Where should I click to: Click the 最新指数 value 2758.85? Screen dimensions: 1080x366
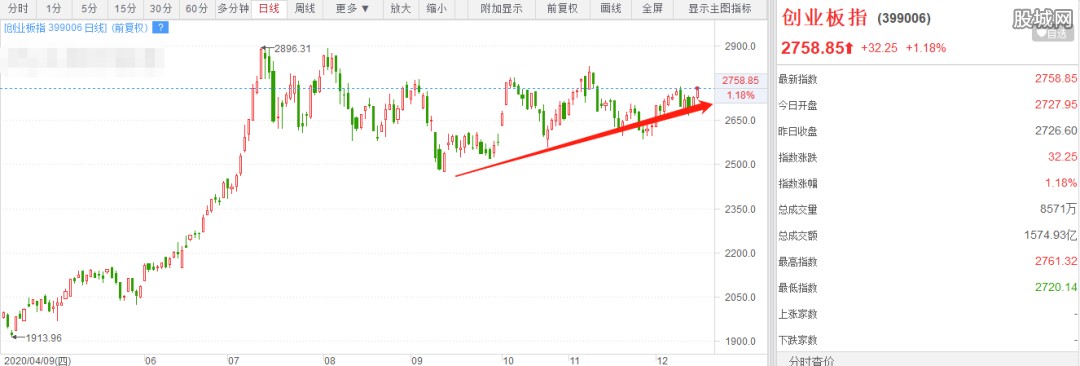(x=1055, y=79)
